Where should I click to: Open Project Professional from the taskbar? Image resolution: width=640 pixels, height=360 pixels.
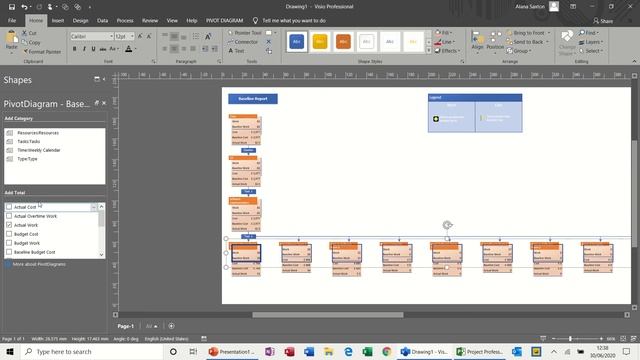click(x=480, y=351)
